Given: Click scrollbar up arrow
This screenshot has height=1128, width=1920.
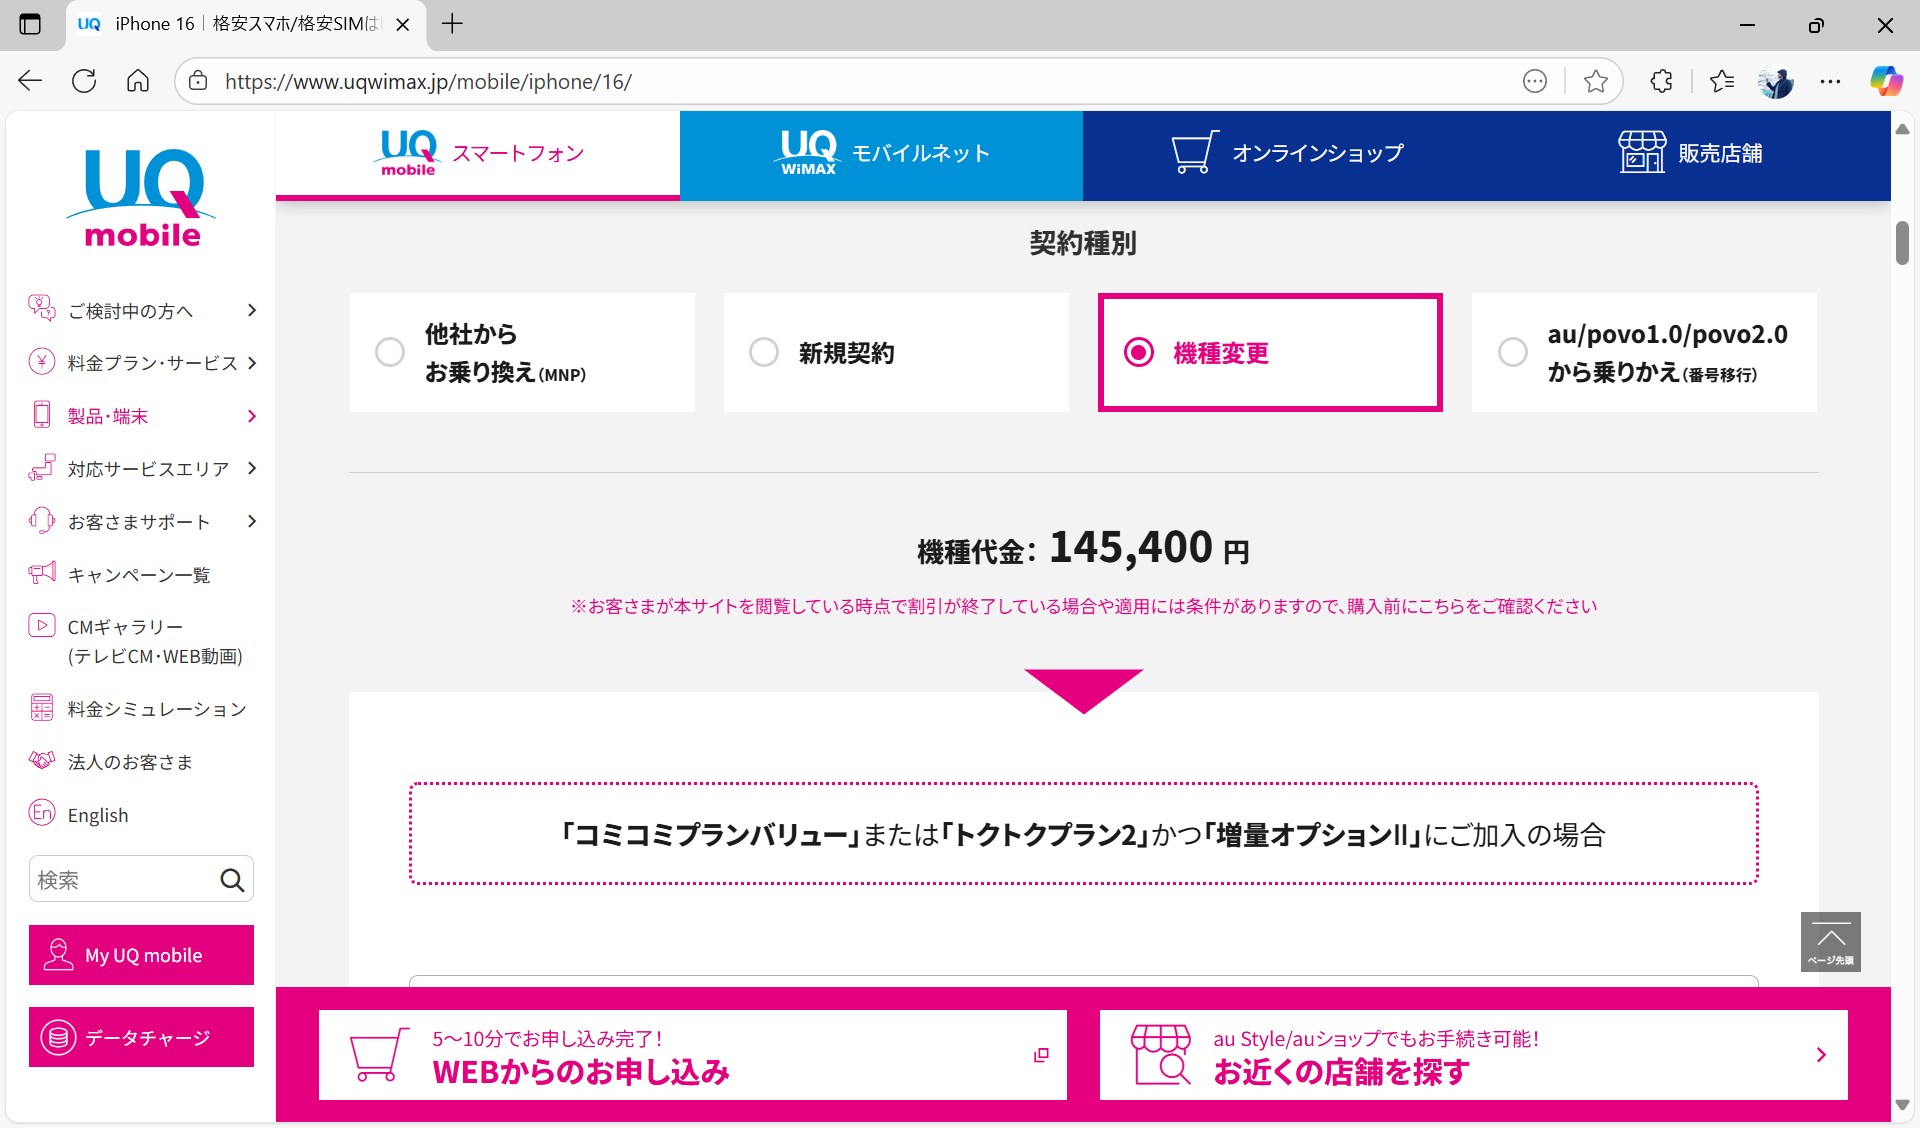Looking at the screenshot, I should click(1902, 129).
